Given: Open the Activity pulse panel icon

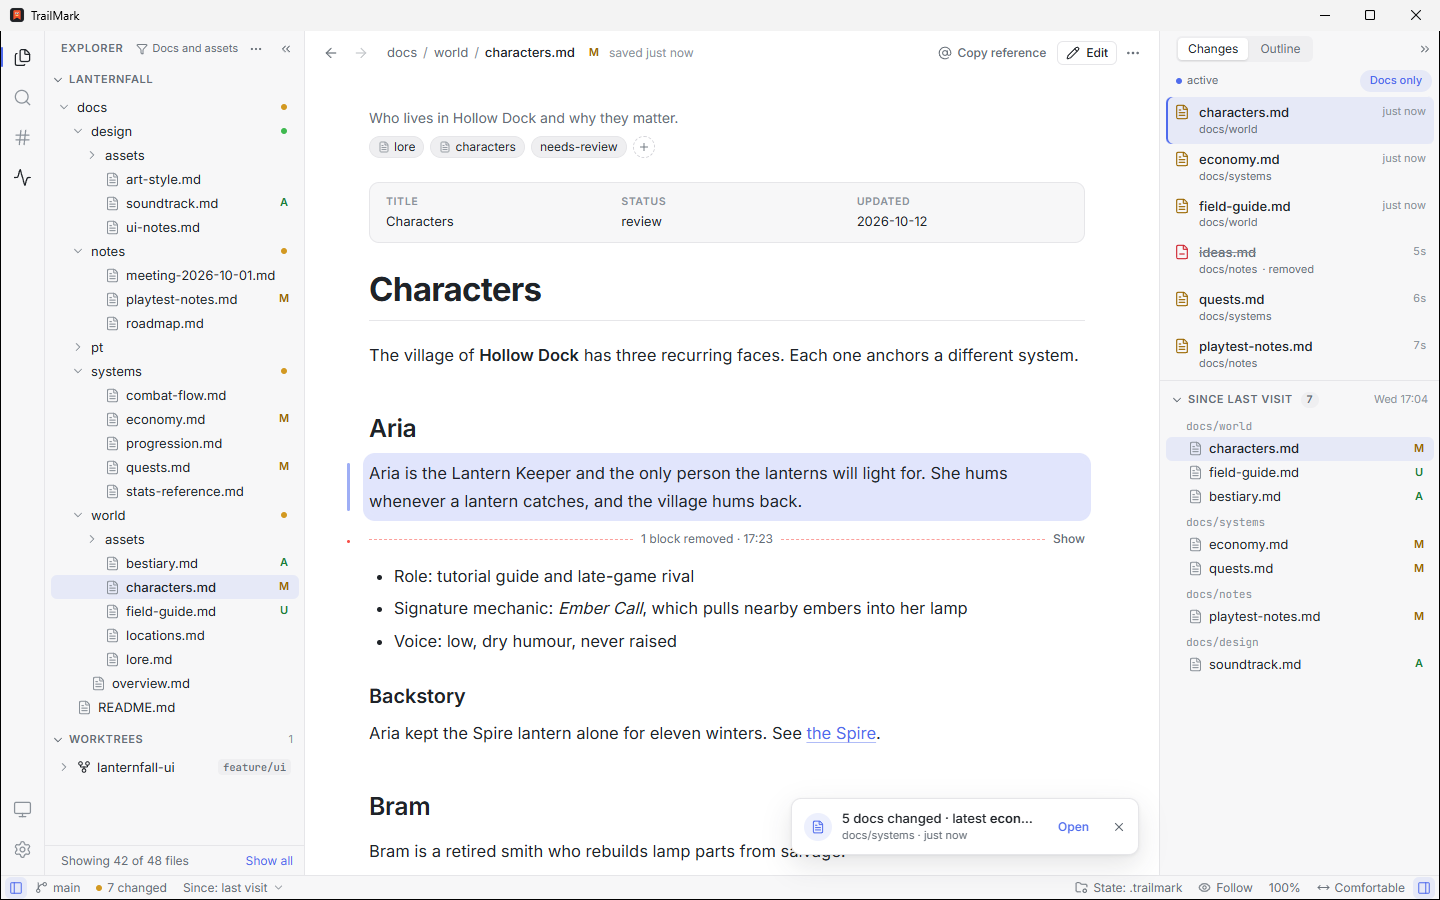Looking at the screenshot, I should coord(23,178).
